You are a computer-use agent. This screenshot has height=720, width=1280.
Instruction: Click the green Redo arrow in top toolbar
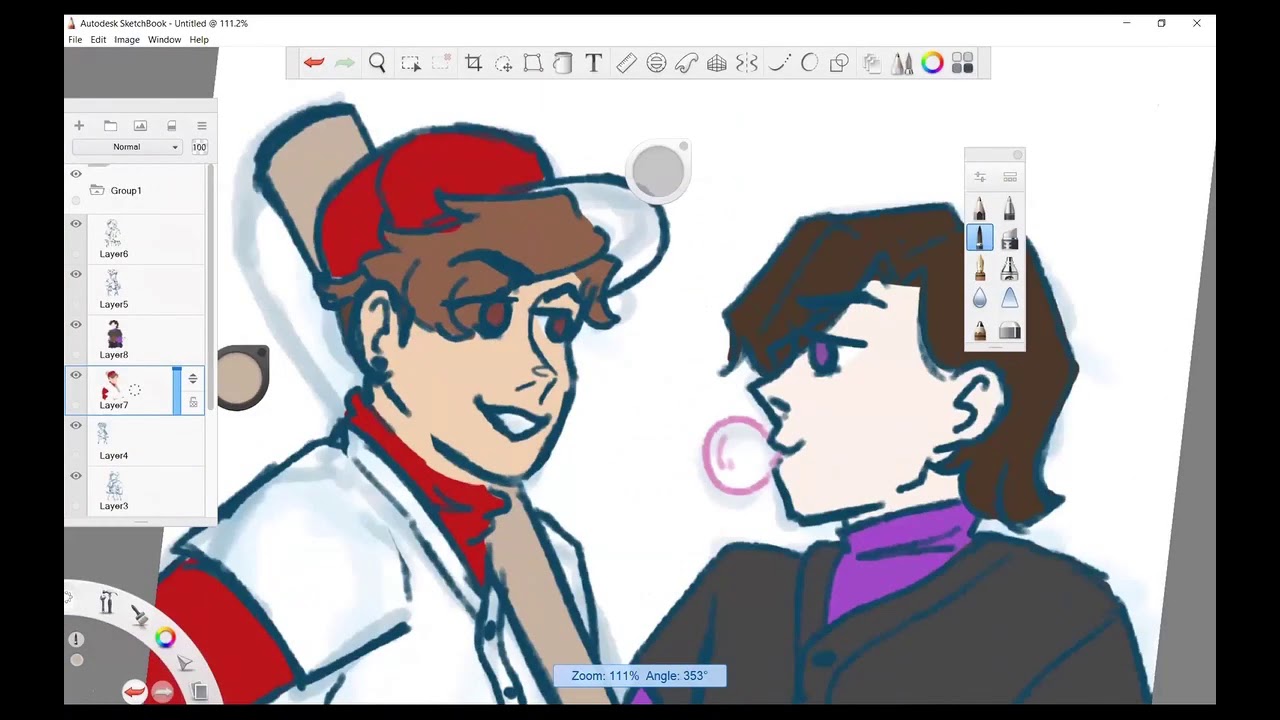point(345,63)
